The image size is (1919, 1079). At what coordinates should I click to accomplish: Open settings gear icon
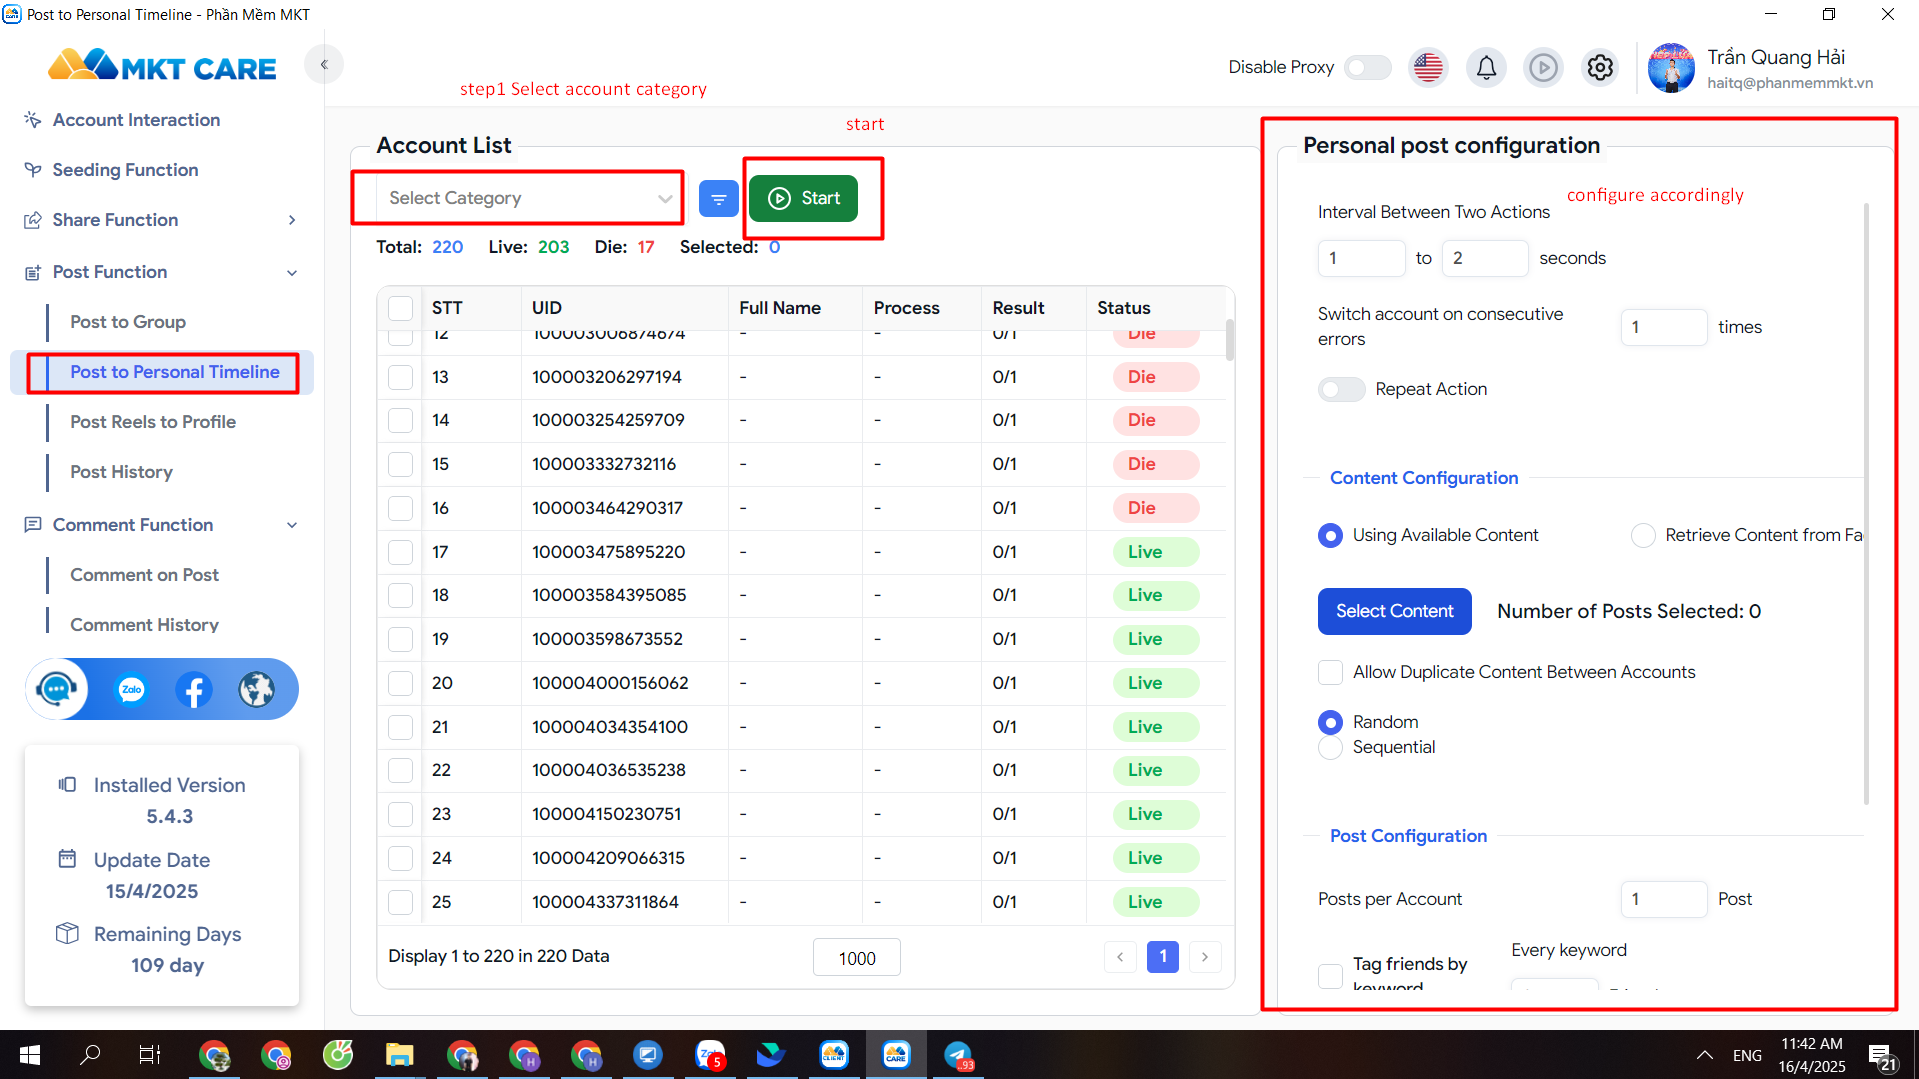click(x=1600, y=67)
